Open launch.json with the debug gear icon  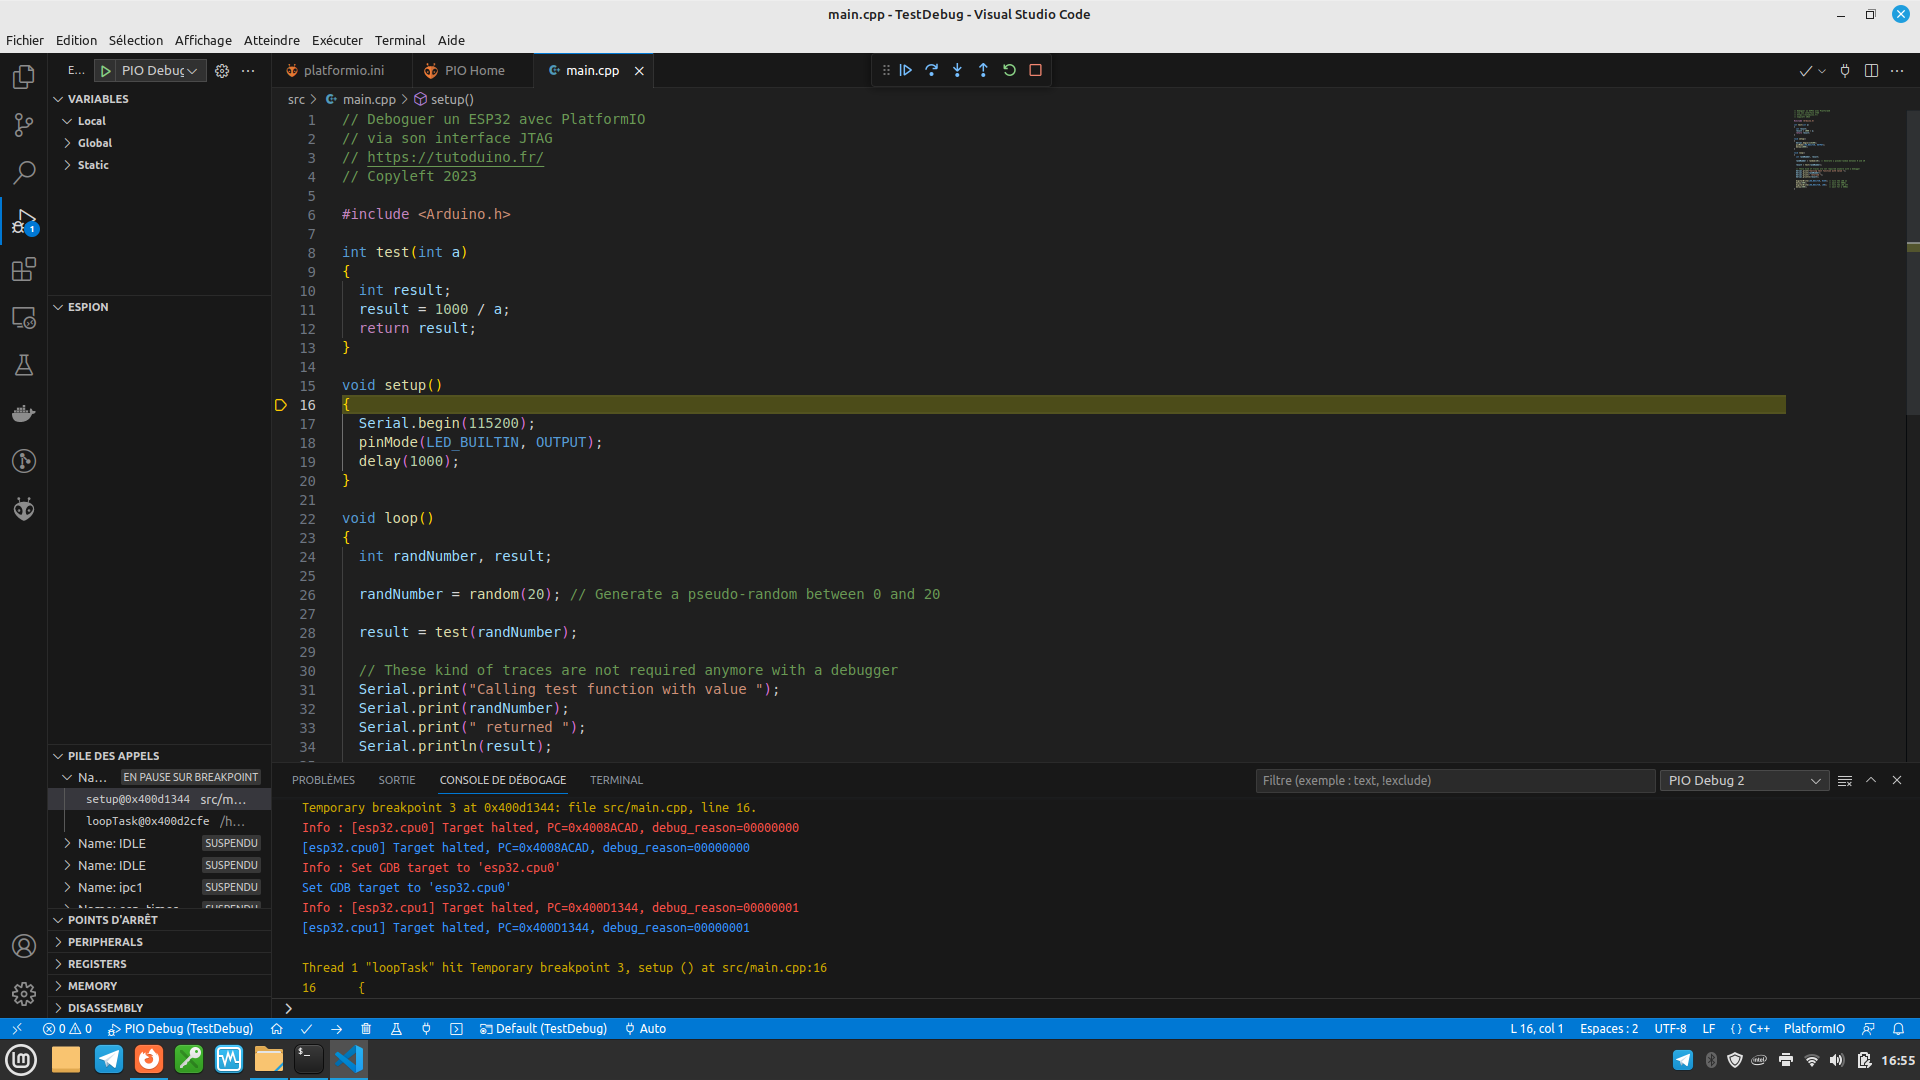click(222, 71)
